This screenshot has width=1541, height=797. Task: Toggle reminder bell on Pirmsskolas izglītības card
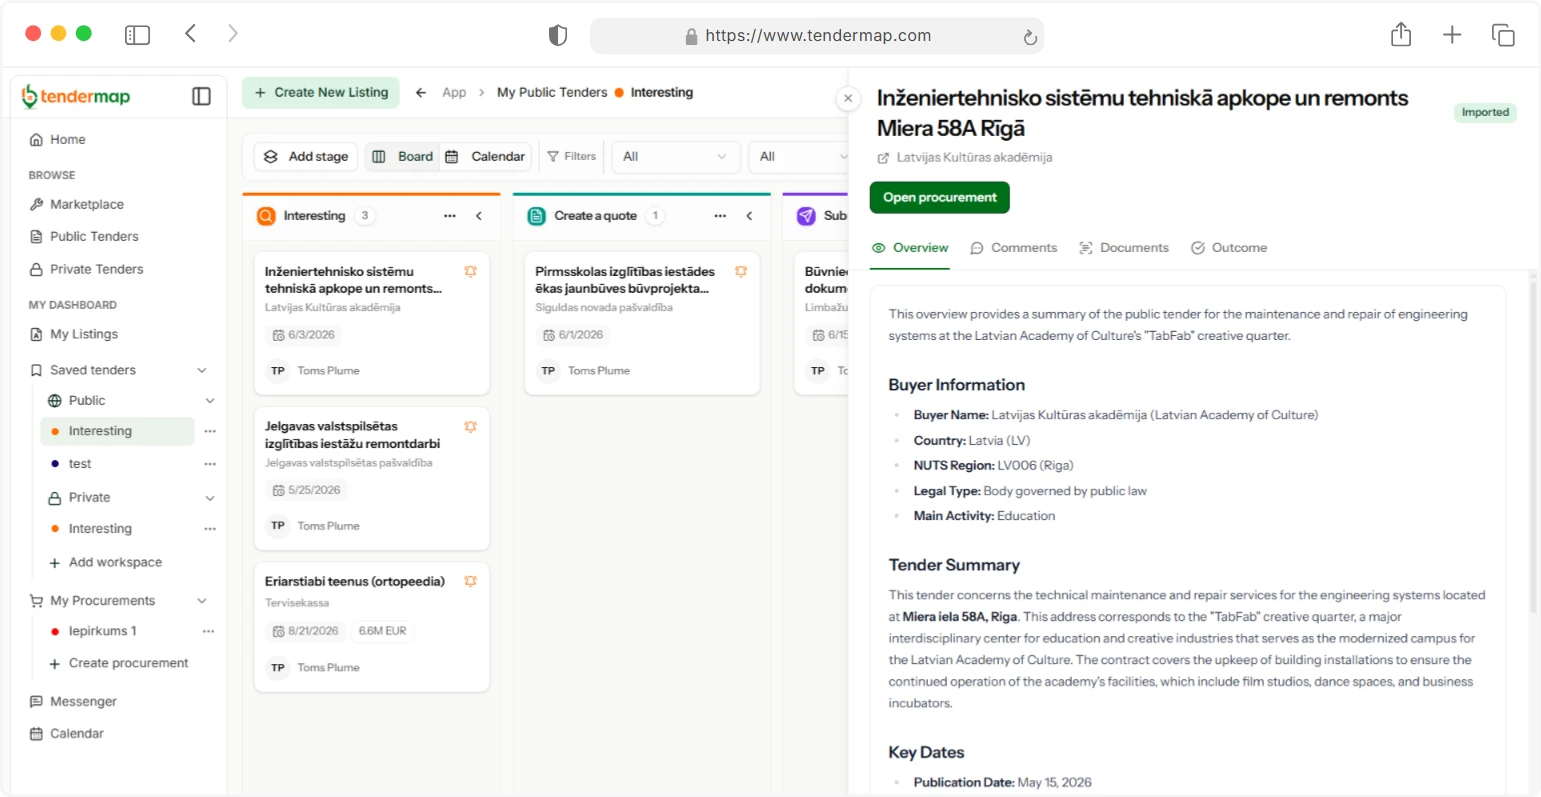coord(741,272)
